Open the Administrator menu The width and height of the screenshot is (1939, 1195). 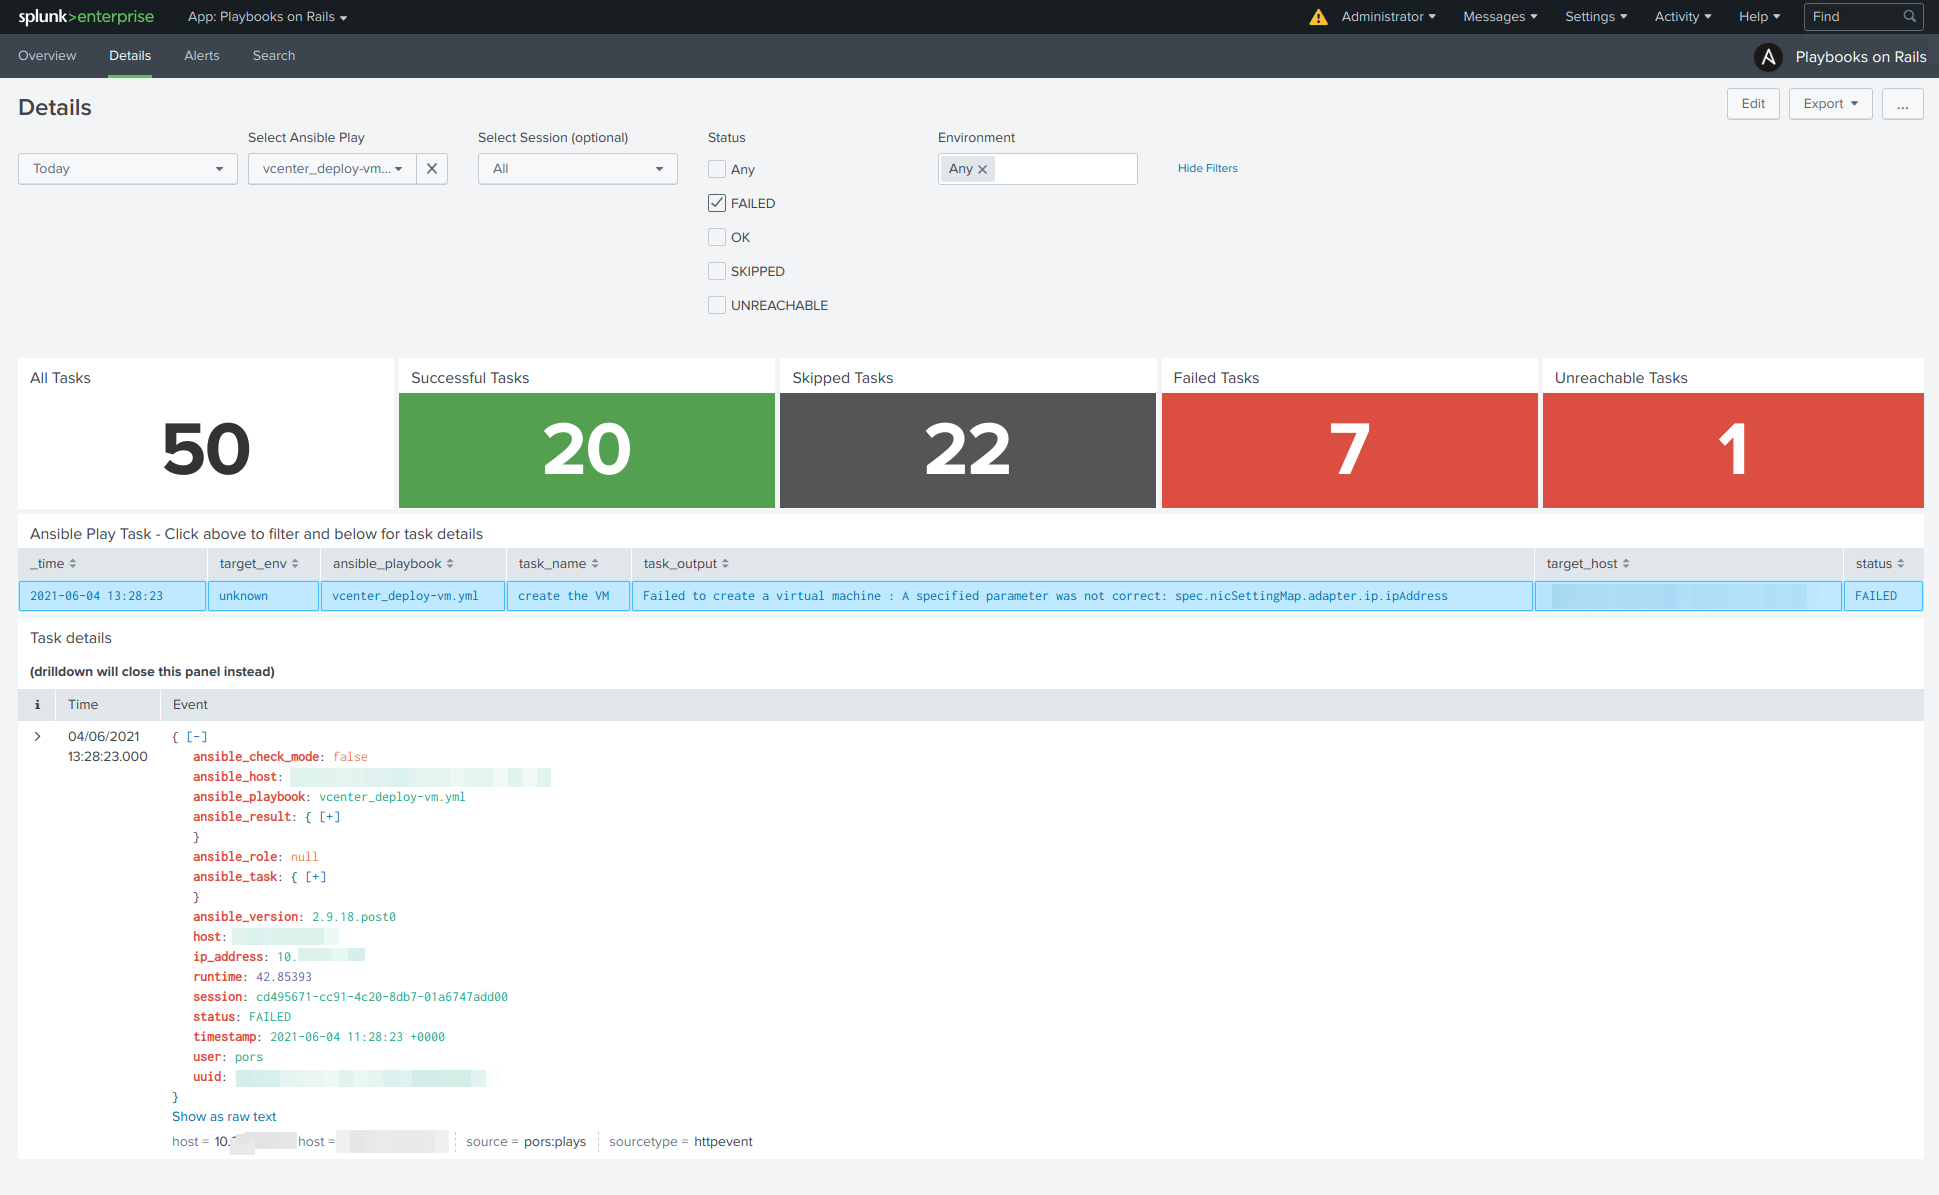pos(1388,17)
